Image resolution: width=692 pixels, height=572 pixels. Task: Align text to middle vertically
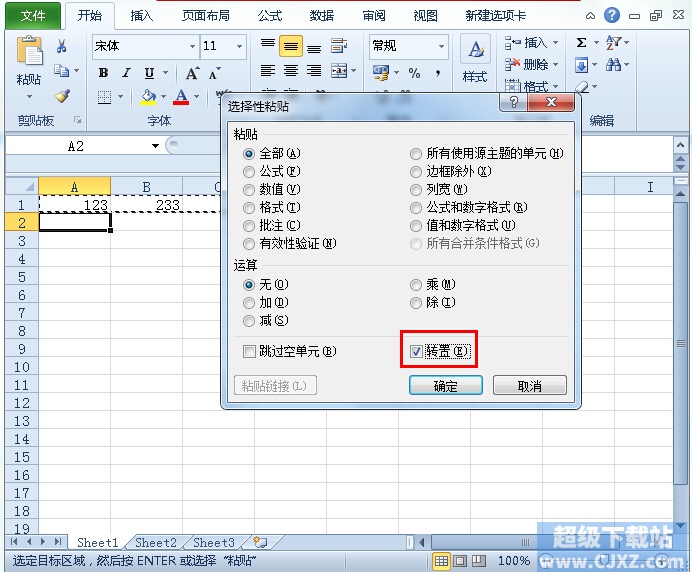pyautogui.click(x=291, y=46)
